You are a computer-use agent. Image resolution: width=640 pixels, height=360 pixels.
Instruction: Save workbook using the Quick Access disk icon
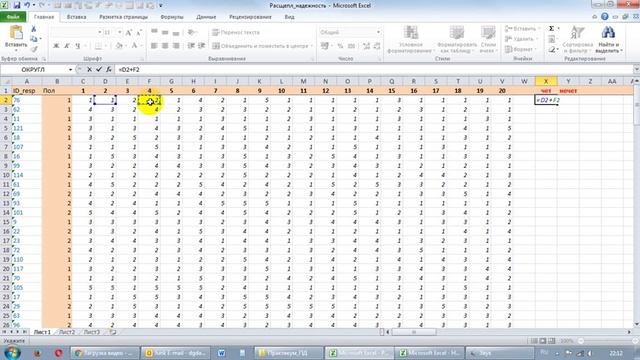point(17,5)
